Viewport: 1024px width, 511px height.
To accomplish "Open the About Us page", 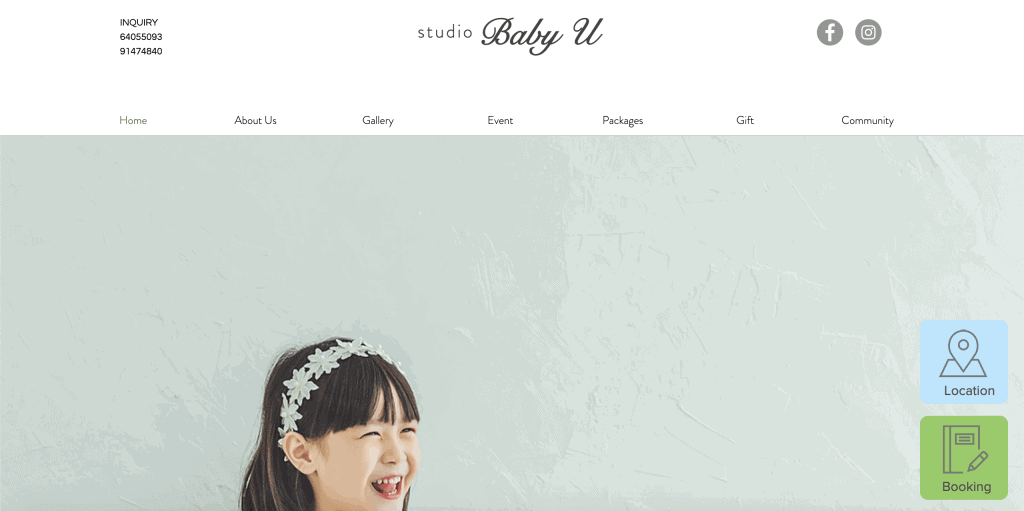I will coord(255,120).
